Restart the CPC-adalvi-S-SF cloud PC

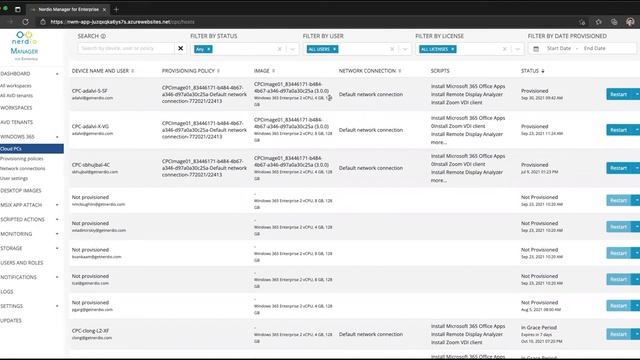click(619, 94)
